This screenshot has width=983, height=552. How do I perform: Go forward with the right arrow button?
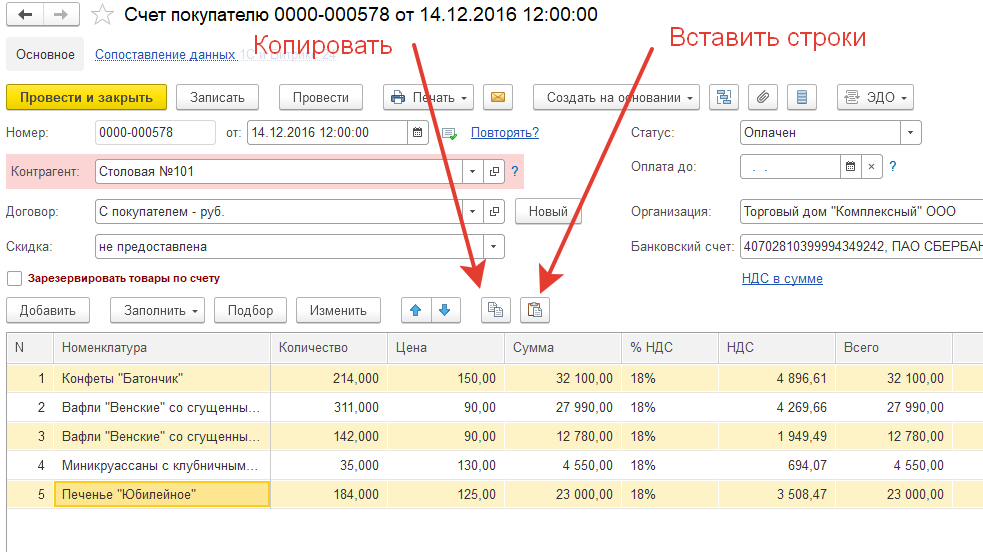tap(61, 14)
